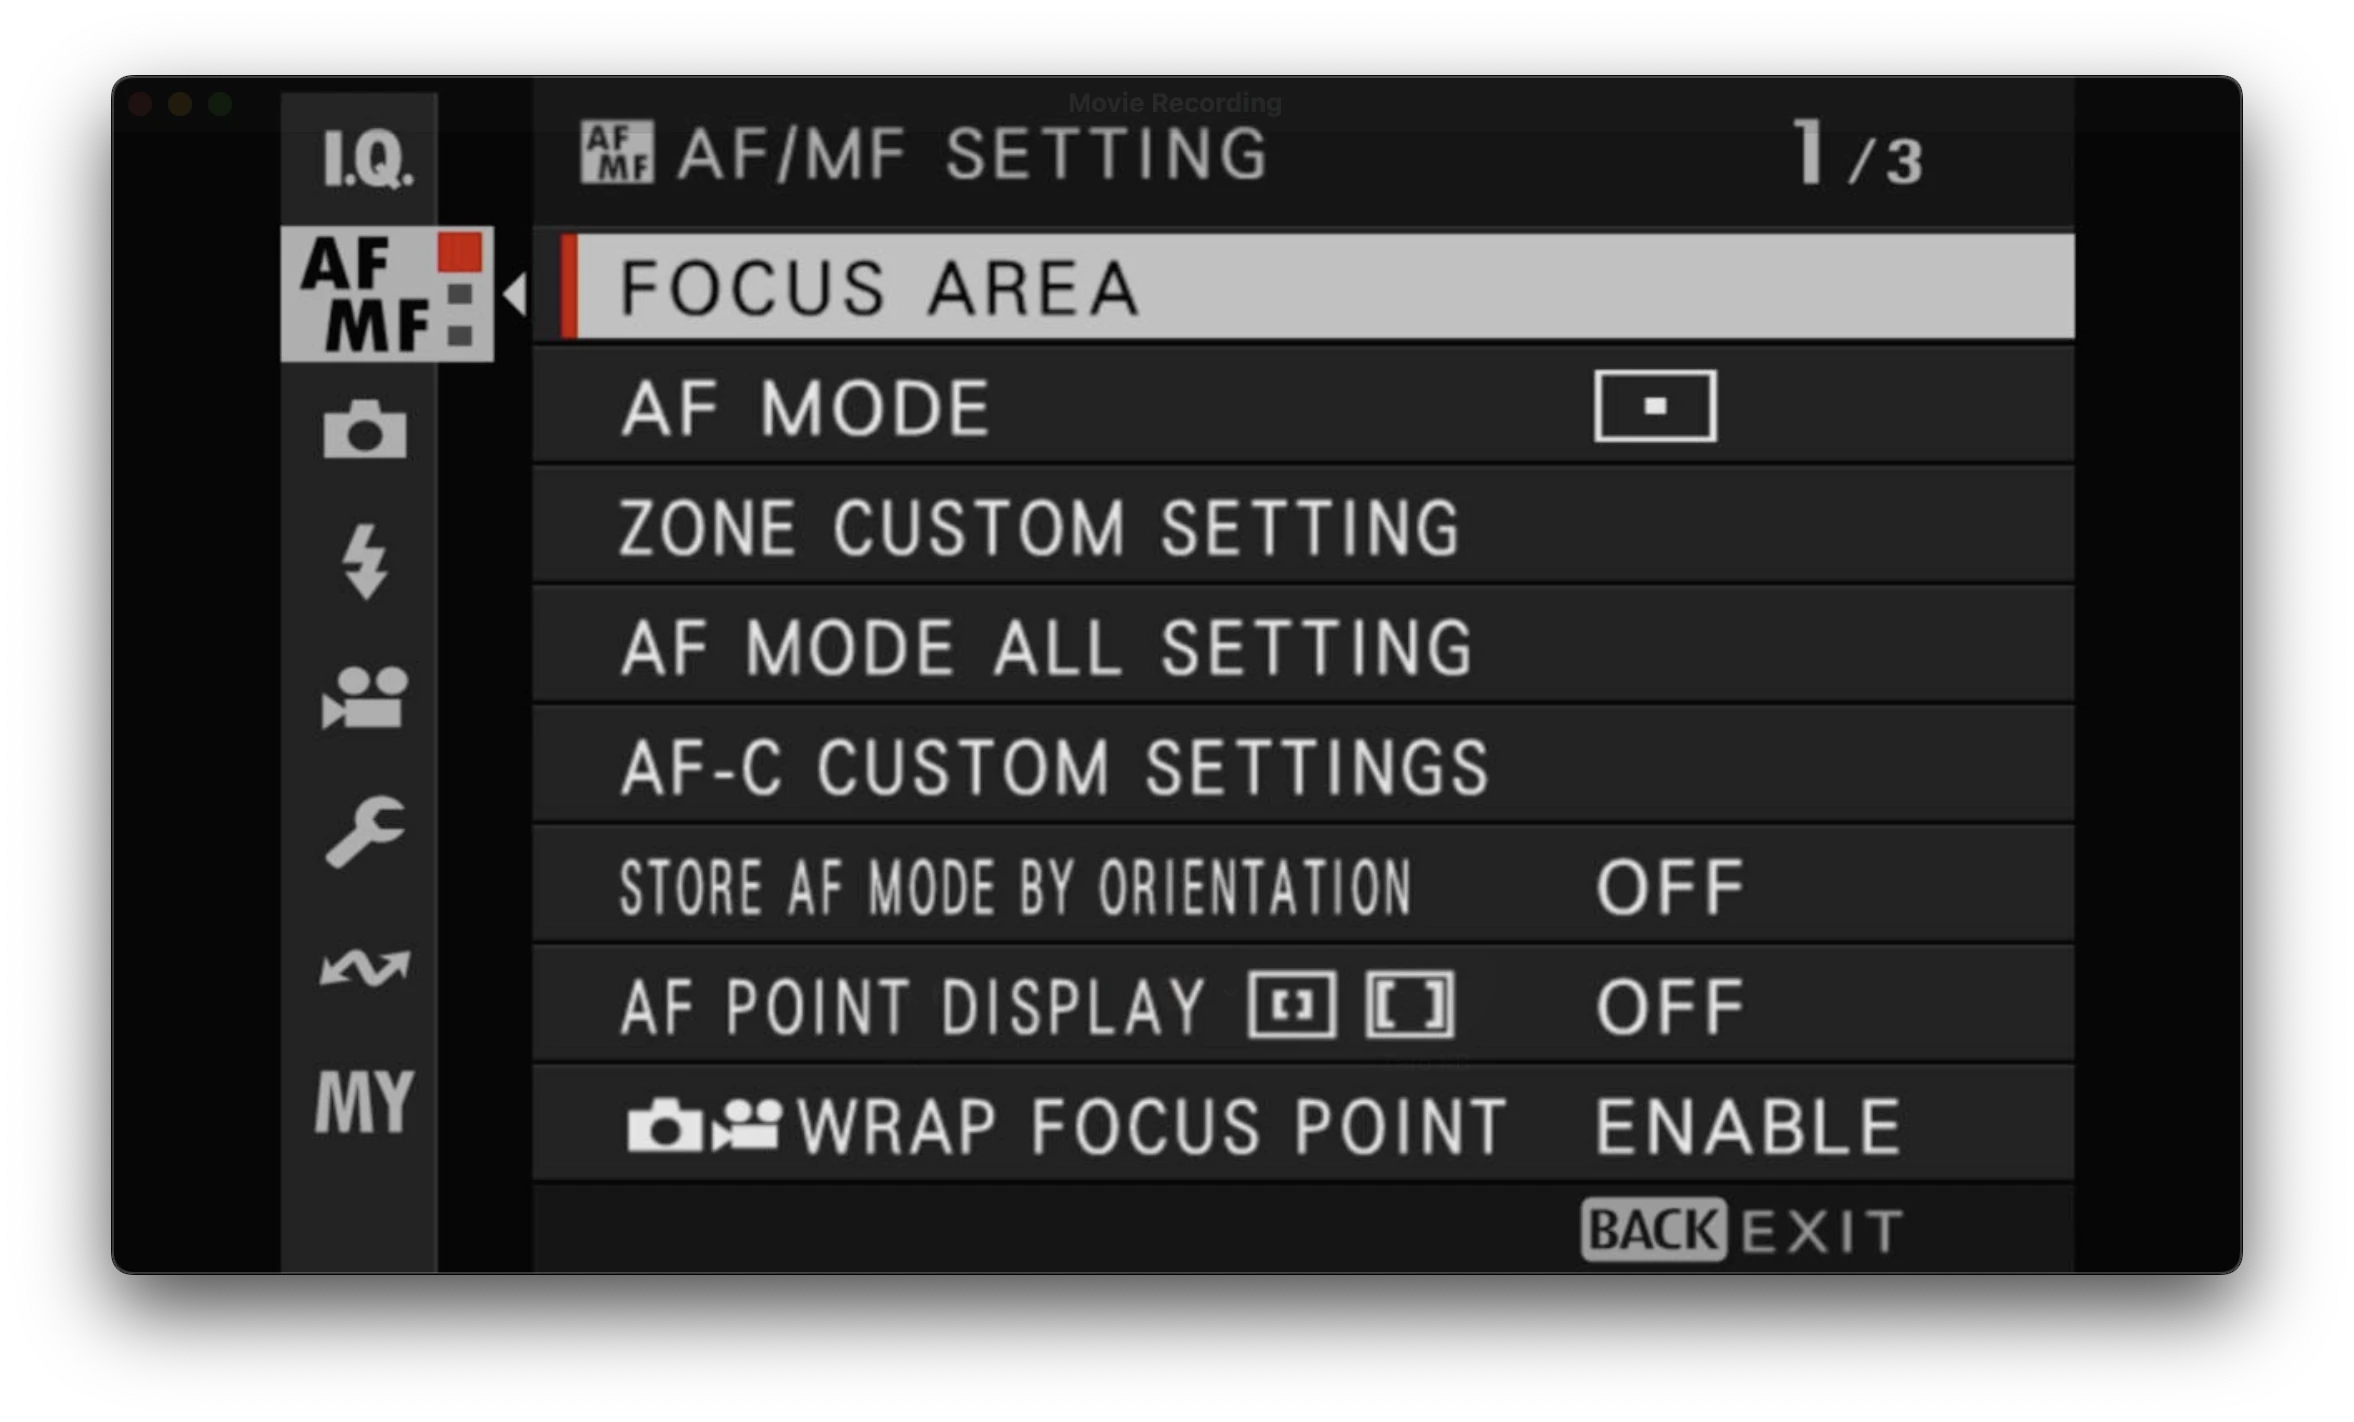Open the movie recording settings tab

(366, 698)
